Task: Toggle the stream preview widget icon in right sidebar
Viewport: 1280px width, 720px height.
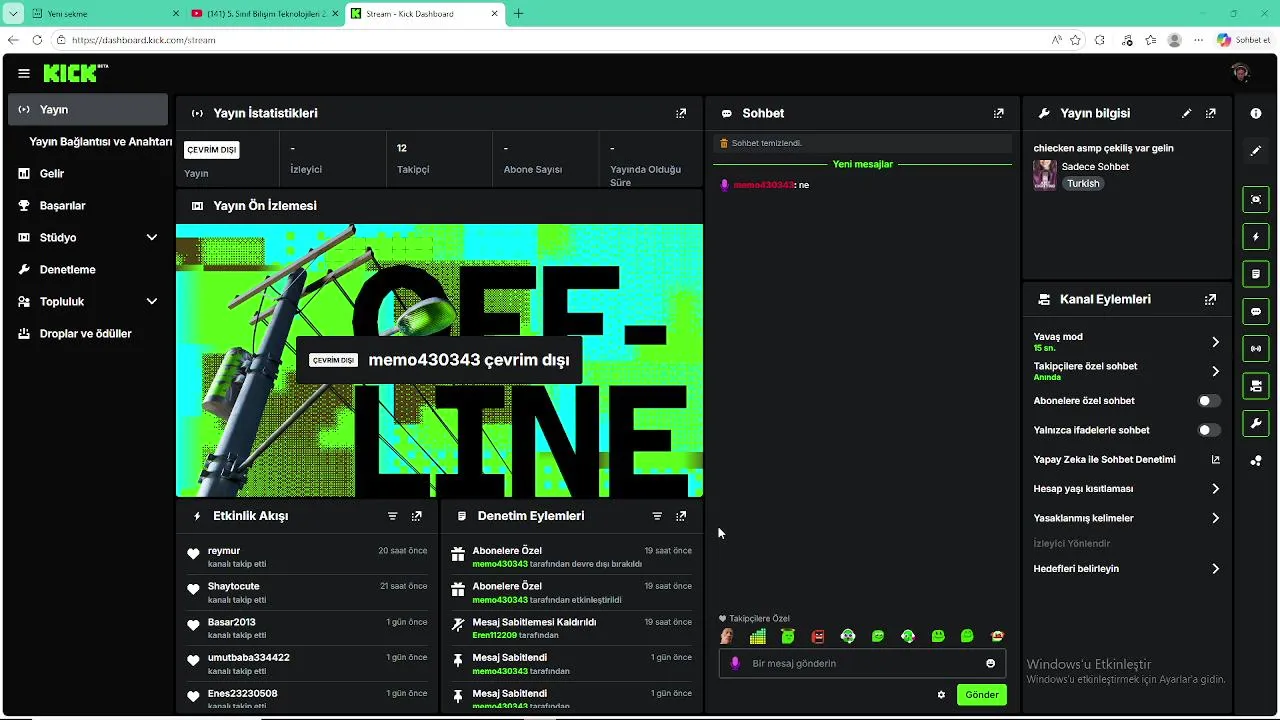Action: 1256,199
